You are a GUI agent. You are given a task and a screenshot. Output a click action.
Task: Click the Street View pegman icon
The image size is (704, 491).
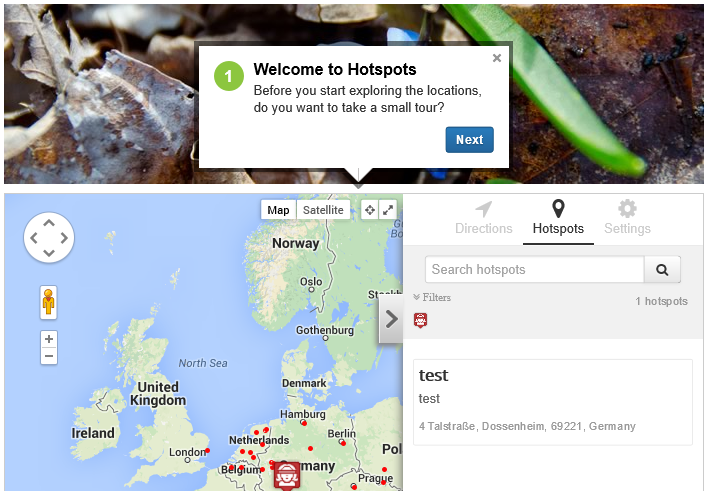(48, 302)
